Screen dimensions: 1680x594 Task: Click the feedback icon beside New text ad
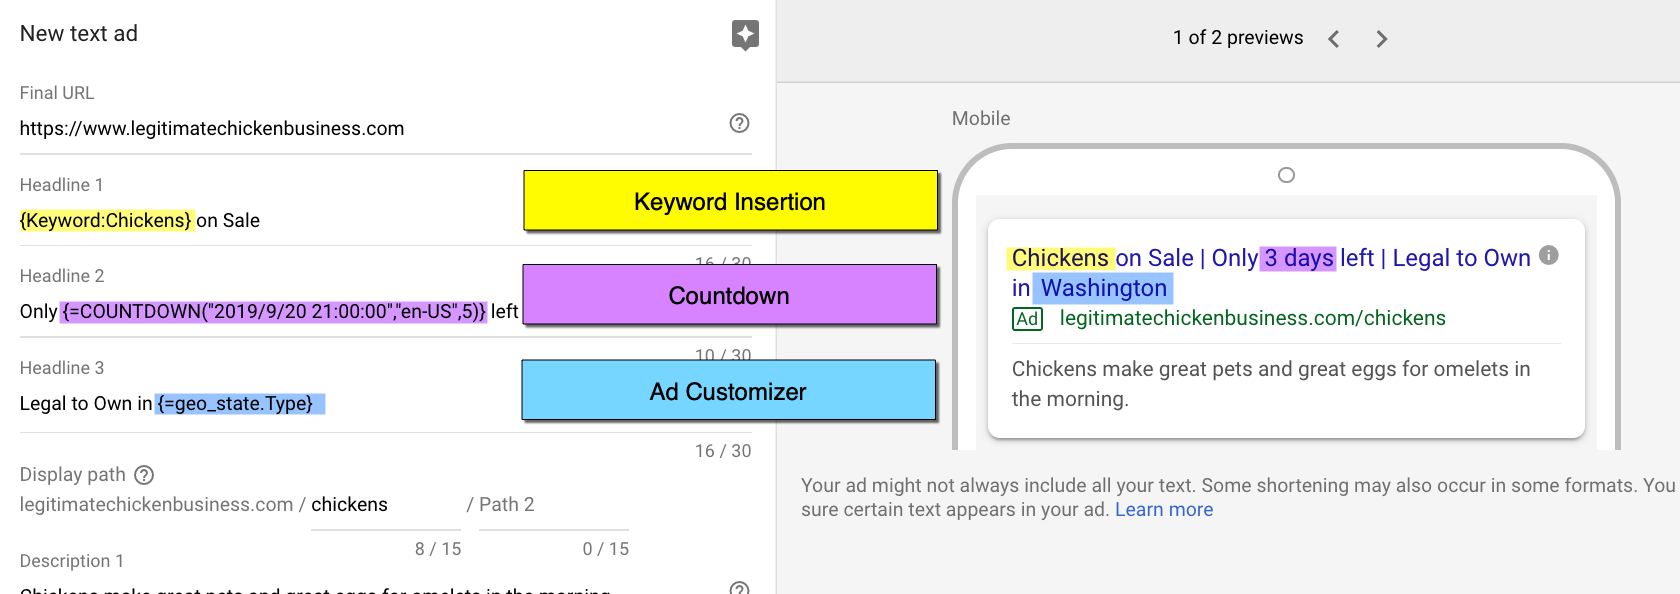(745, 35)
